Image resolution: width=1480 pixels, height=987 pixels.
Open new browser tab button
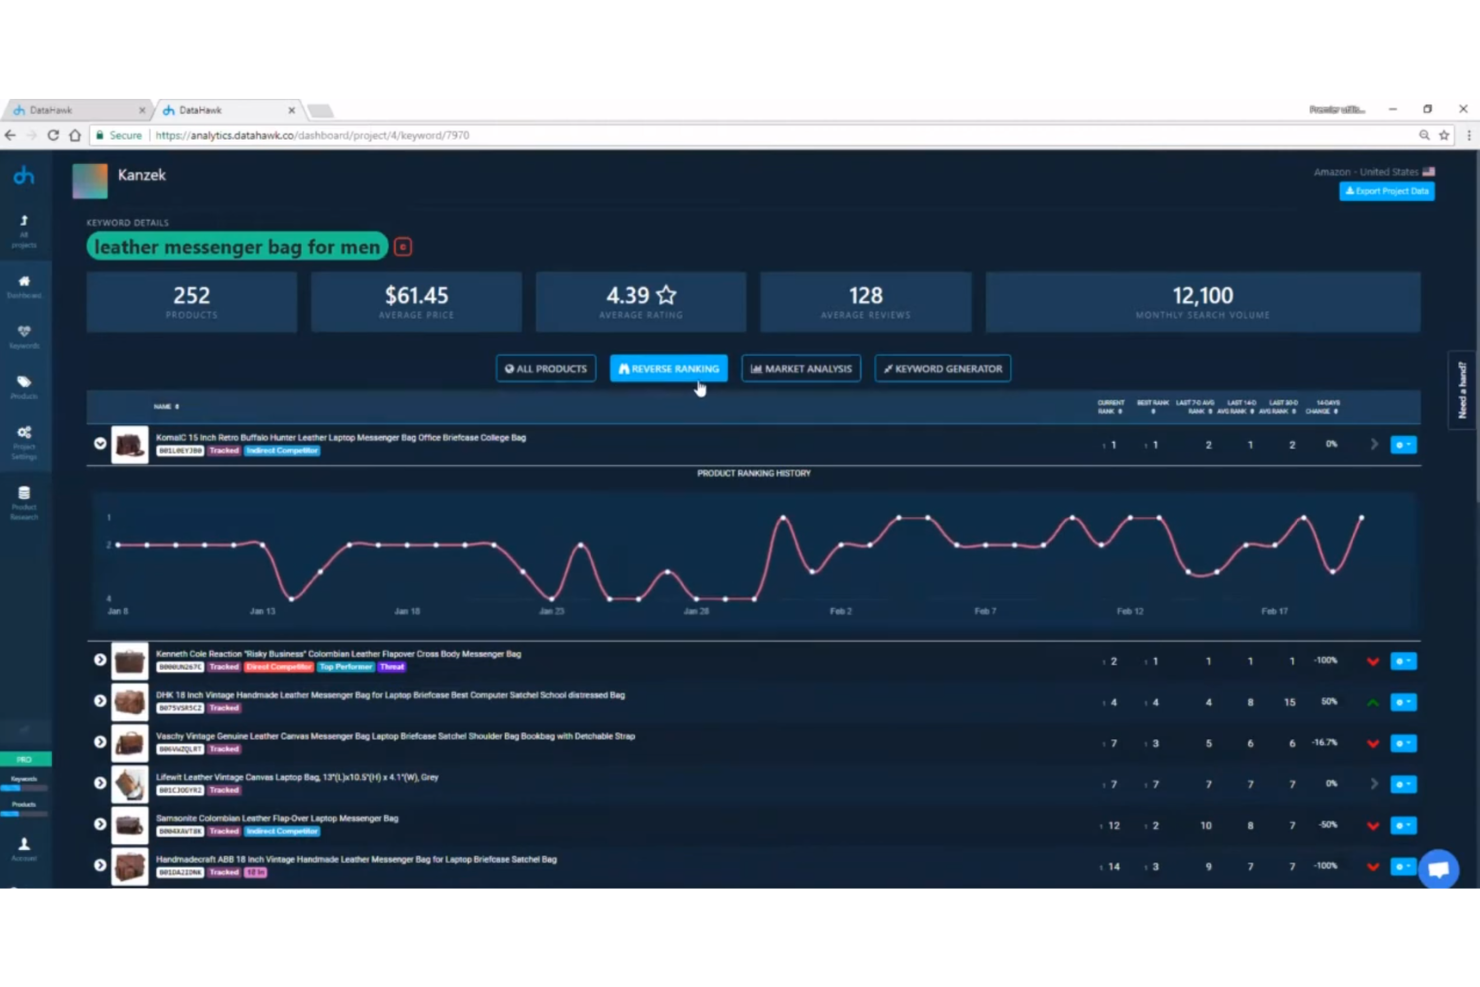(320, 111)
